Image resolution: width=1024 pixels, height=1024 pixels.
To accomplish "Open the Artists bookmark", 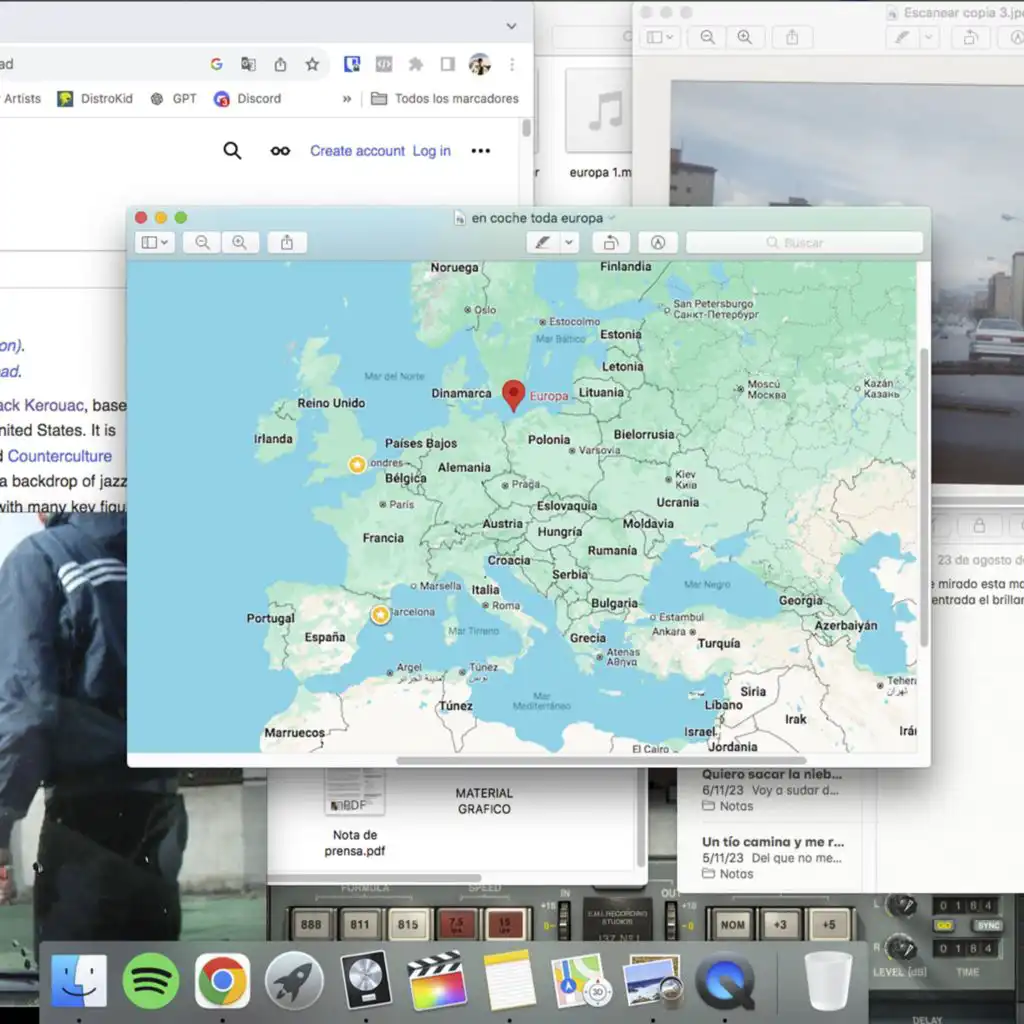I will coord(22,99).
